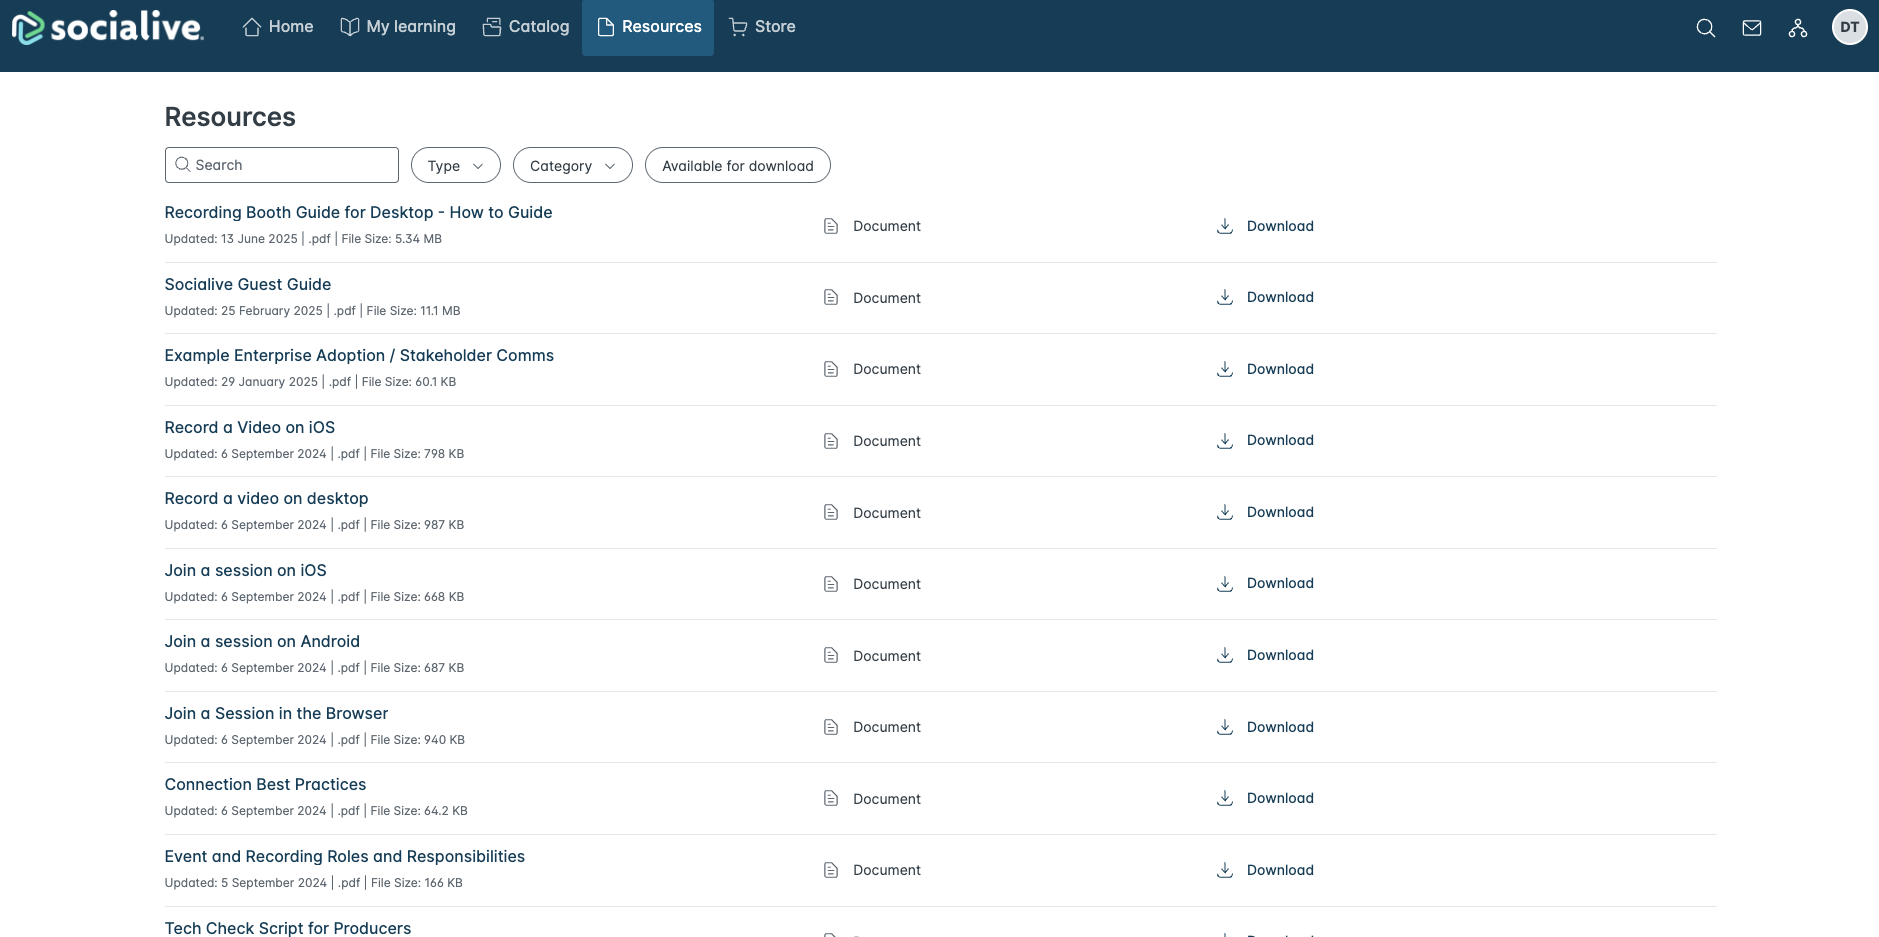Open Event and Recording Roles and Responsibilities
This screenshot has height=937, width=1879.
click(345, 856)
